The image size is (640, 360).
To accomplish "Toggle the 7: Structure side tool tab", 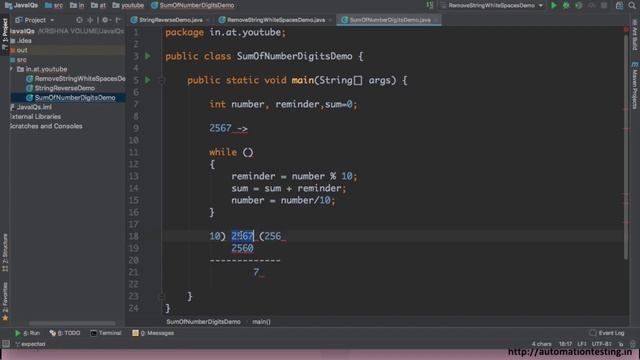I will pyautogui.click(x=5, y=252).
